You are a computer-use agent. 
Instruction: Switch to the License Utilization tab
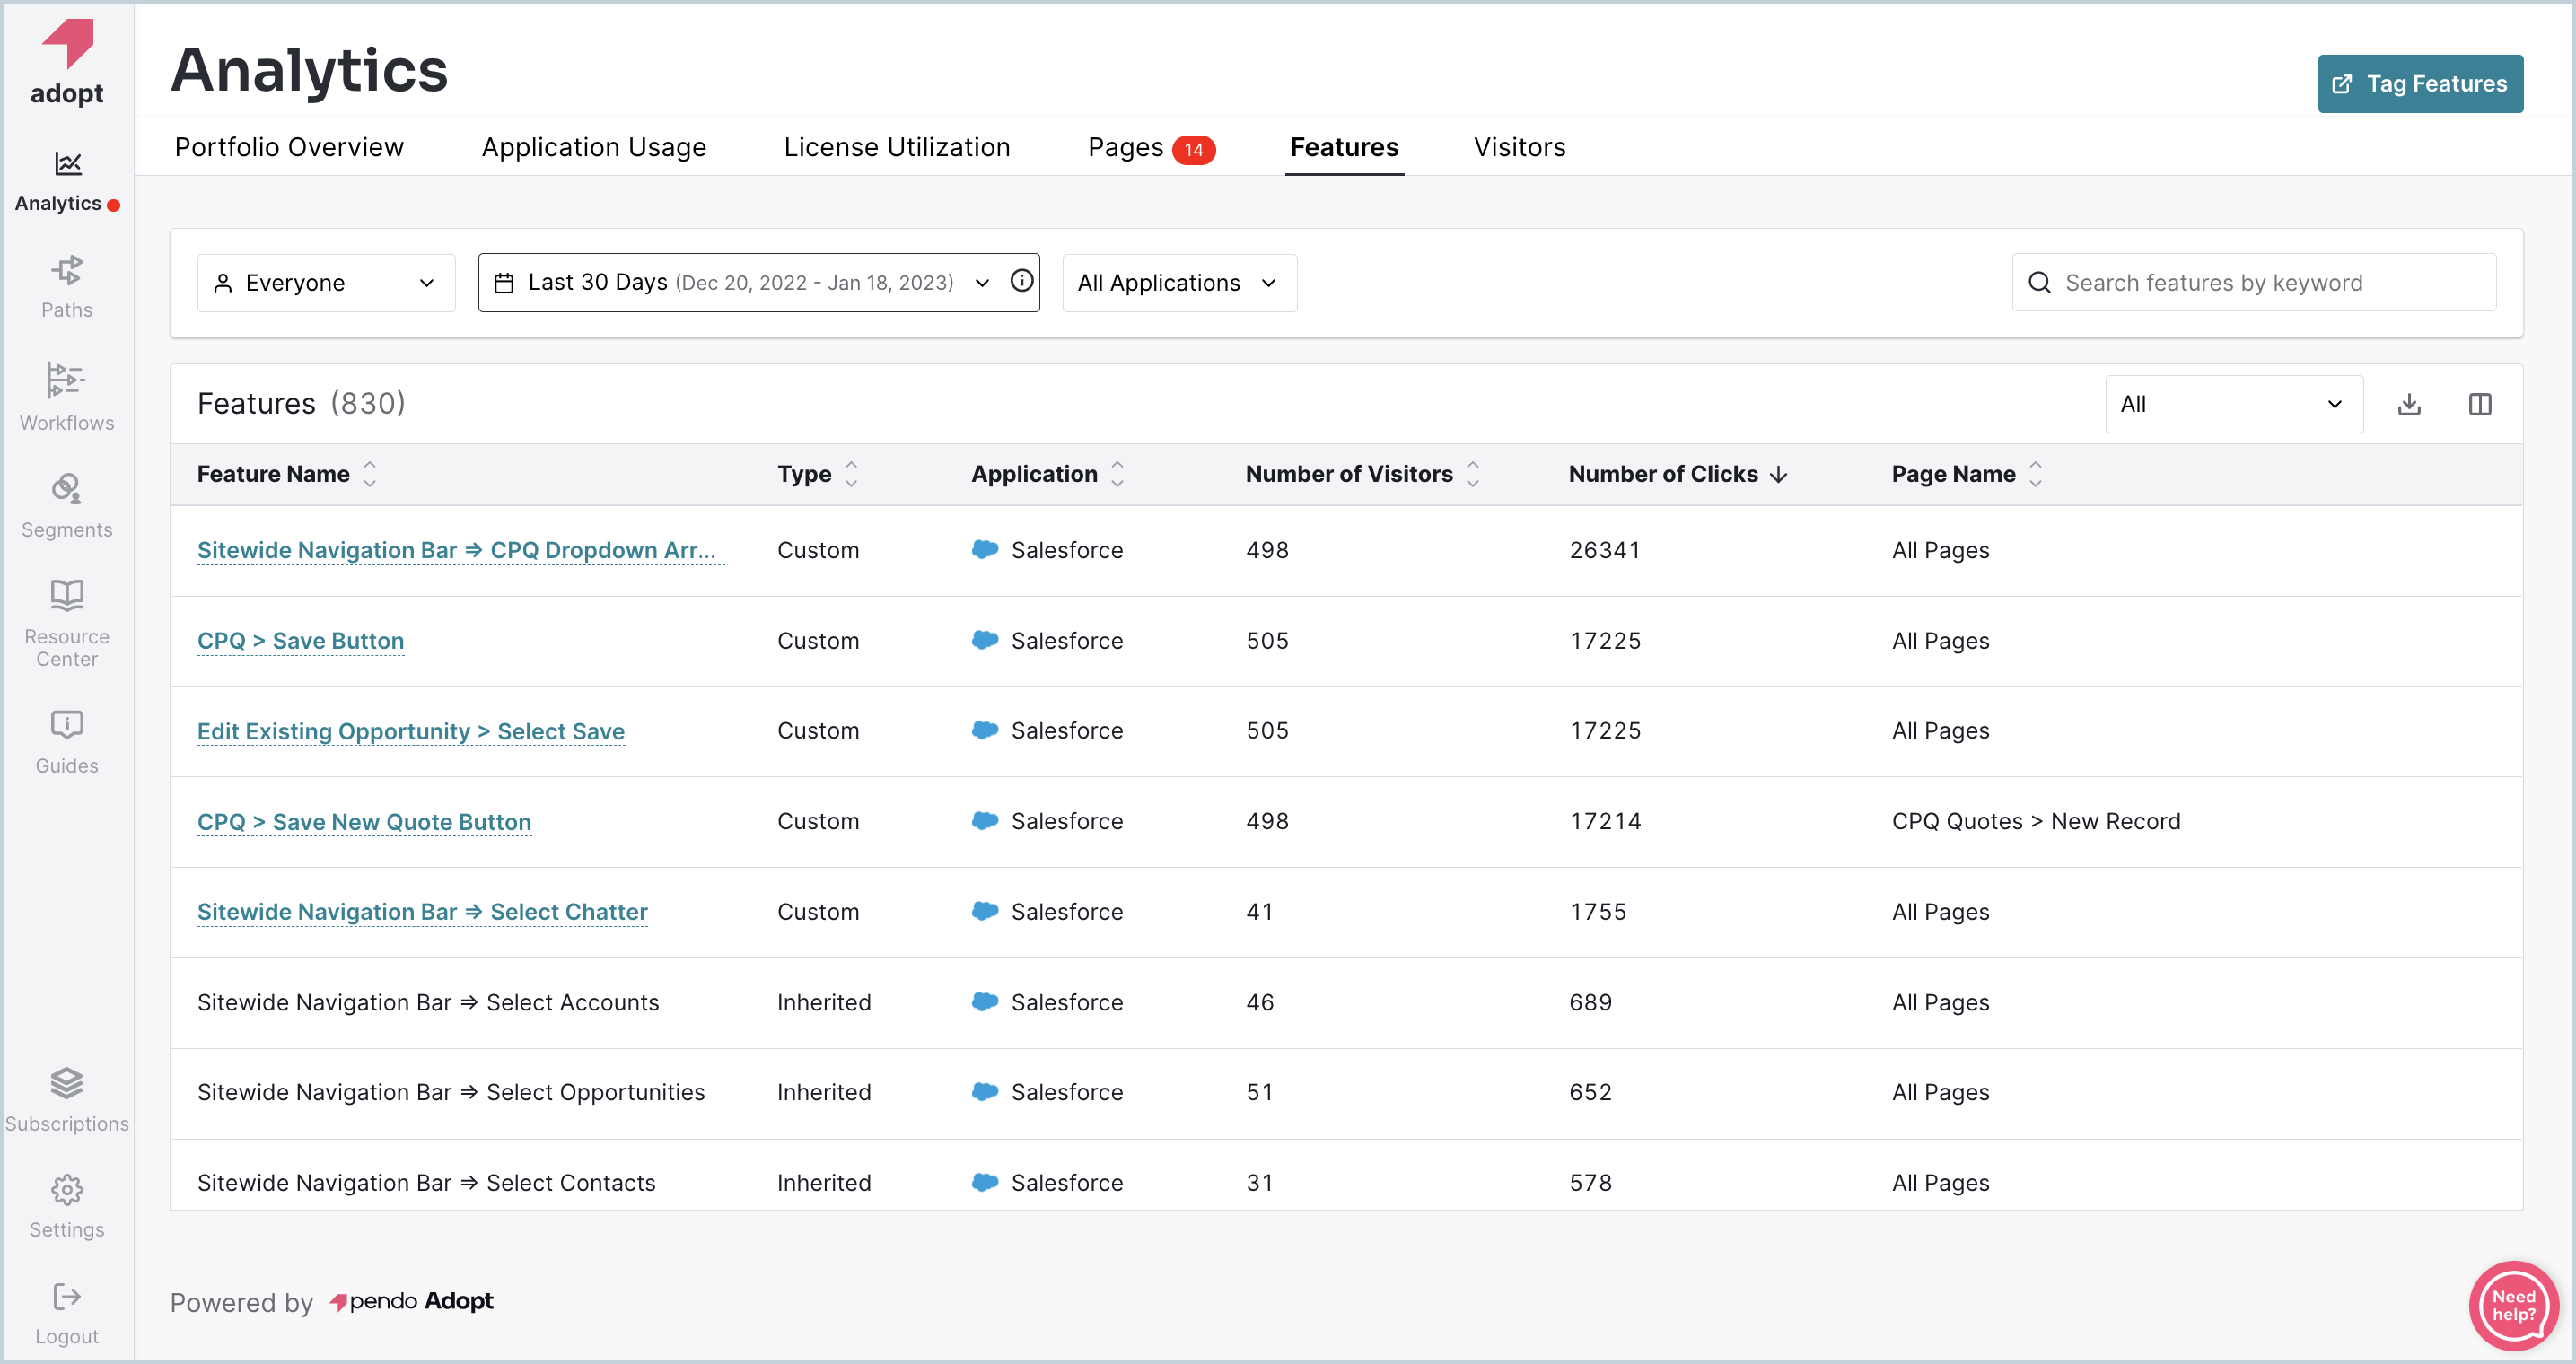click(x=897, y=147)
